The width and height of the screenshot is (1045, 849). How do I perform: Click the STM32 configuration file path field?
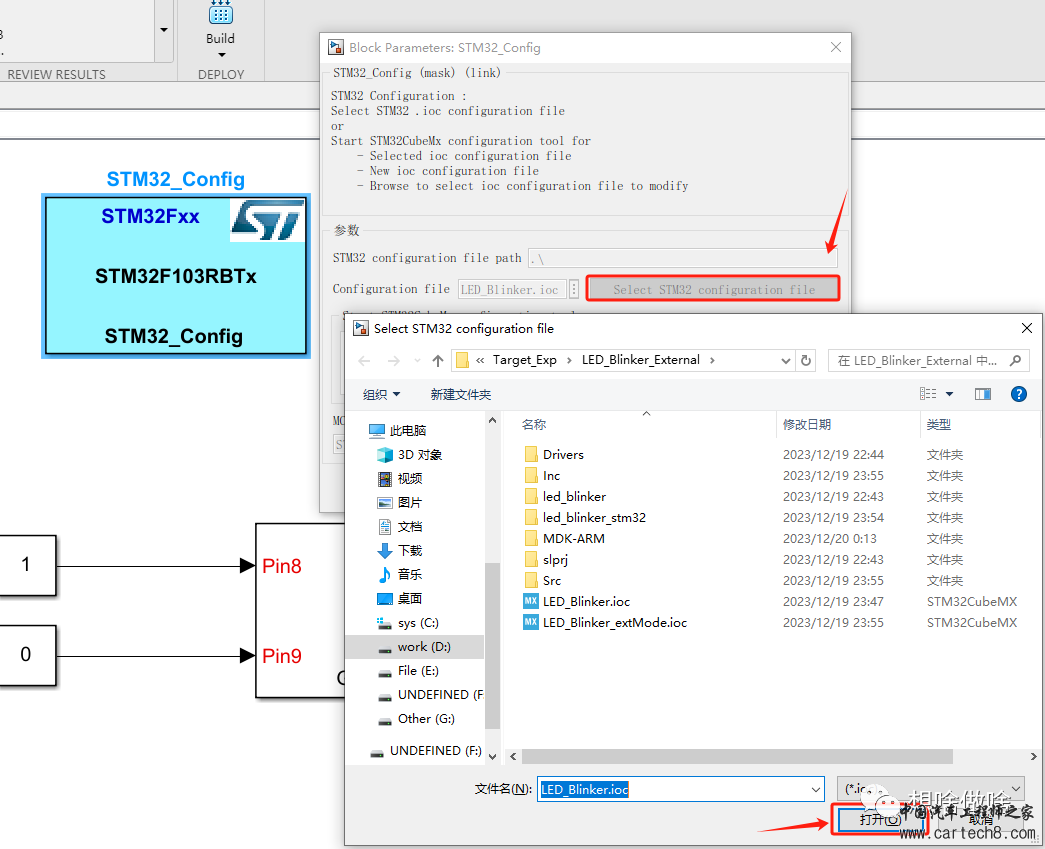tap(682, 259)
